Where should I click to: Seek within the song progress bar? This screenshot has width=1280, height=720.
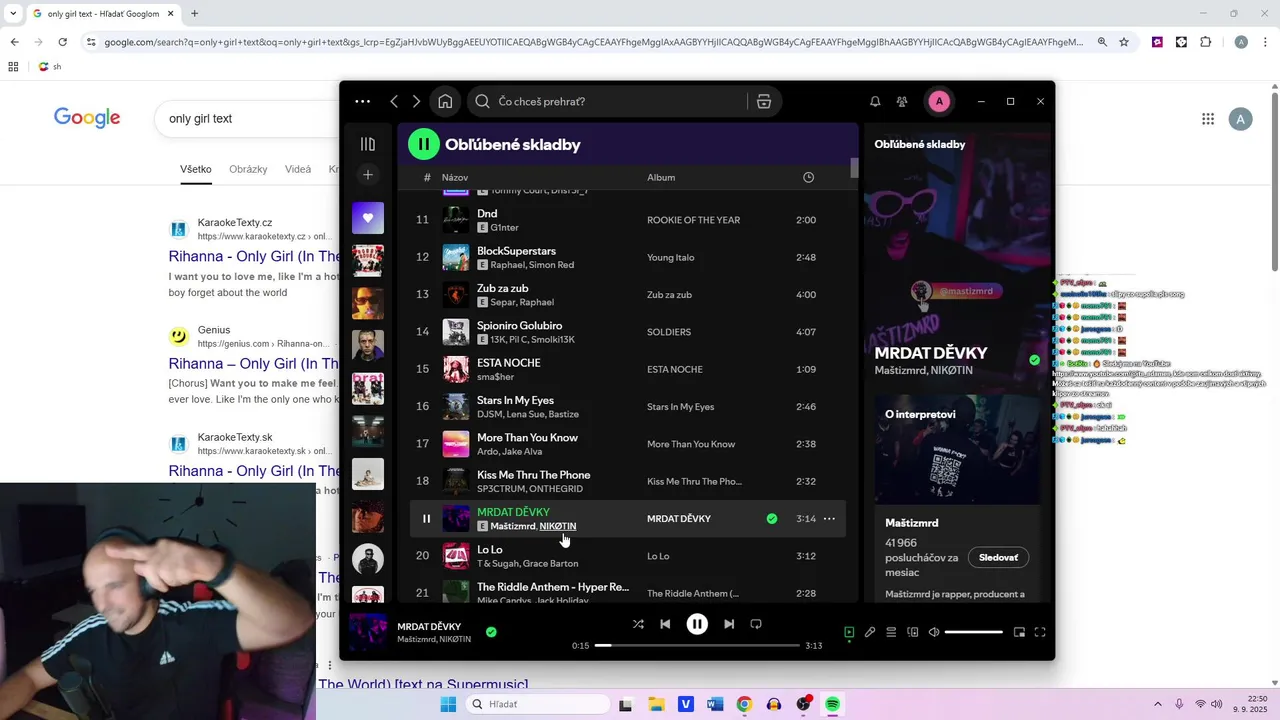[x=697, y=646]
